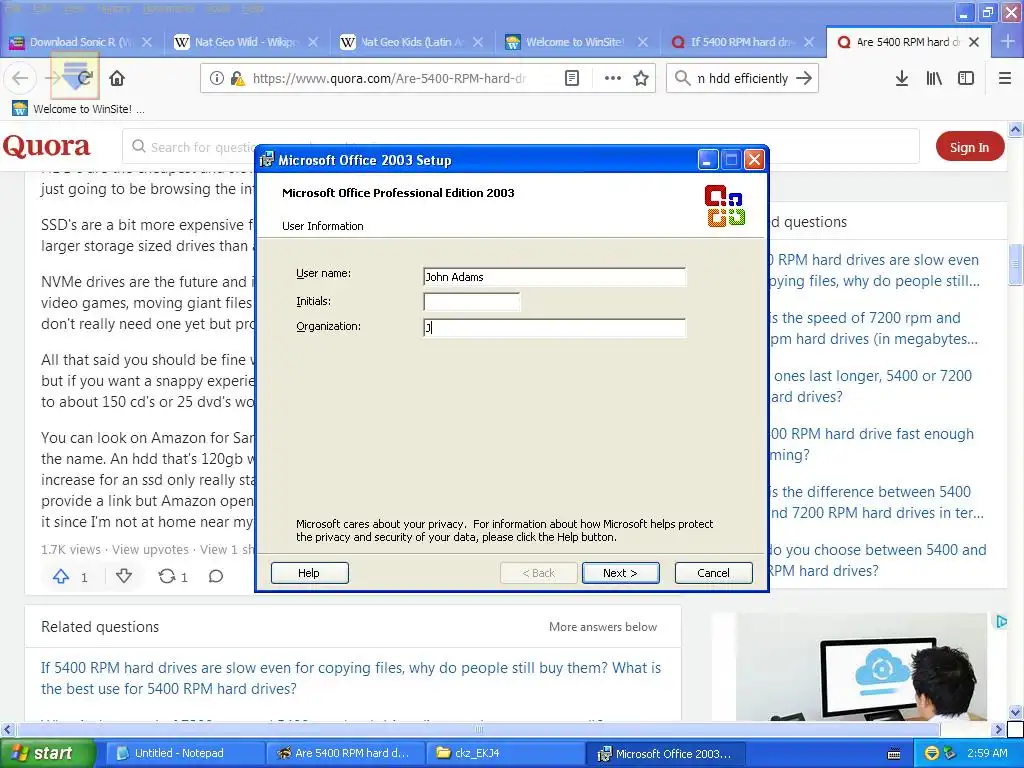Click Microsoft Office 2003 taskbar button
The width and height of the screenshot is (1024, 768).
(665, 753)
